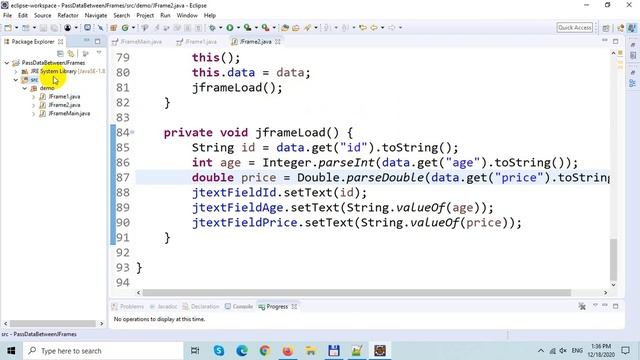Switch to the Console tab
This screenshot has width=640, height=360.
pos(239,307)
